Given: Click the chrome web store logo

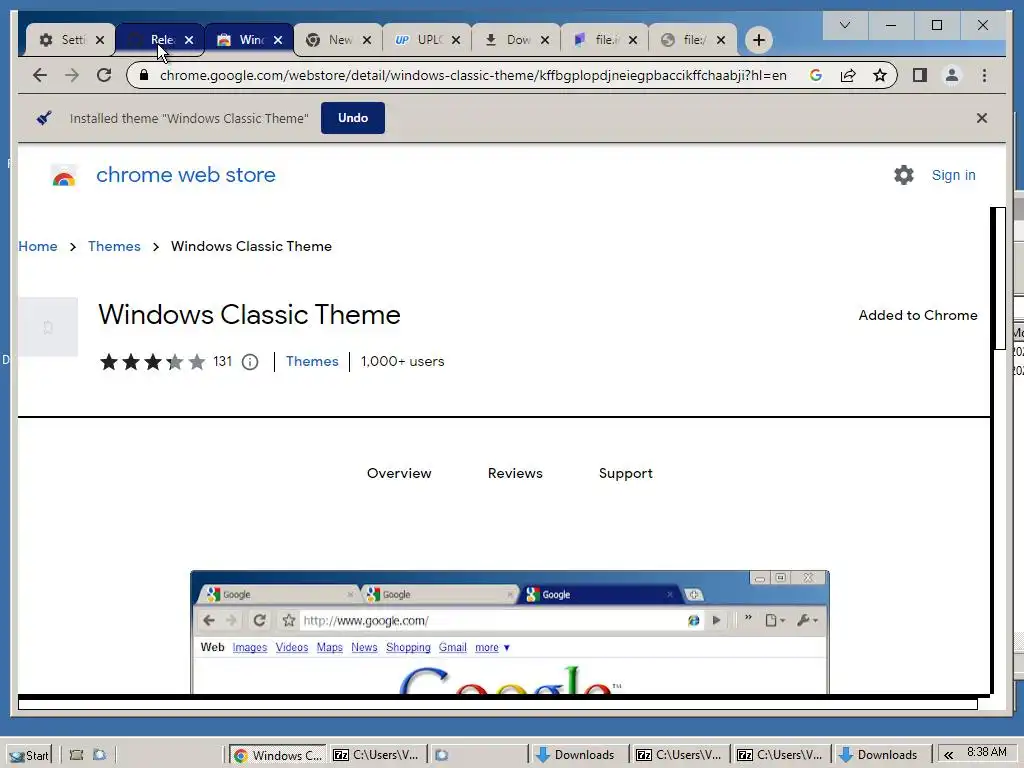Looking at the screenshot, I should click(163, 175).
